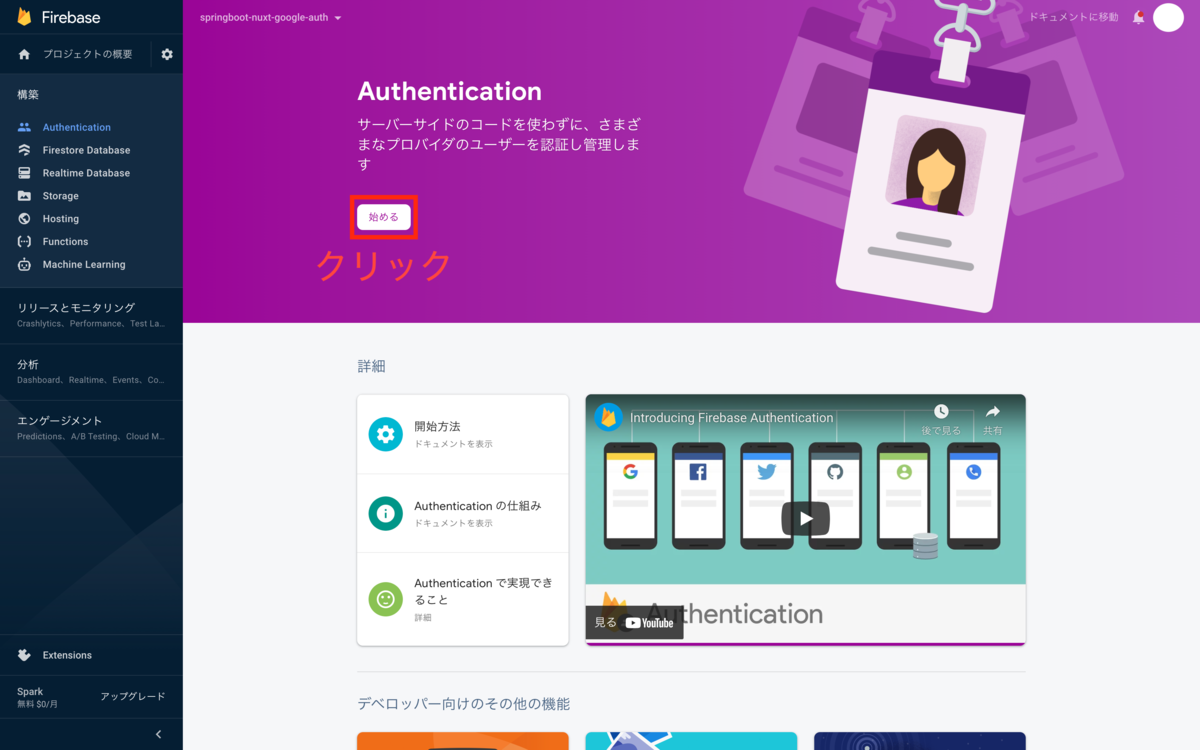Screen dimensions: 1200x750
Task: Click the video channel Firebase avatar
Action: click(608, 417)
